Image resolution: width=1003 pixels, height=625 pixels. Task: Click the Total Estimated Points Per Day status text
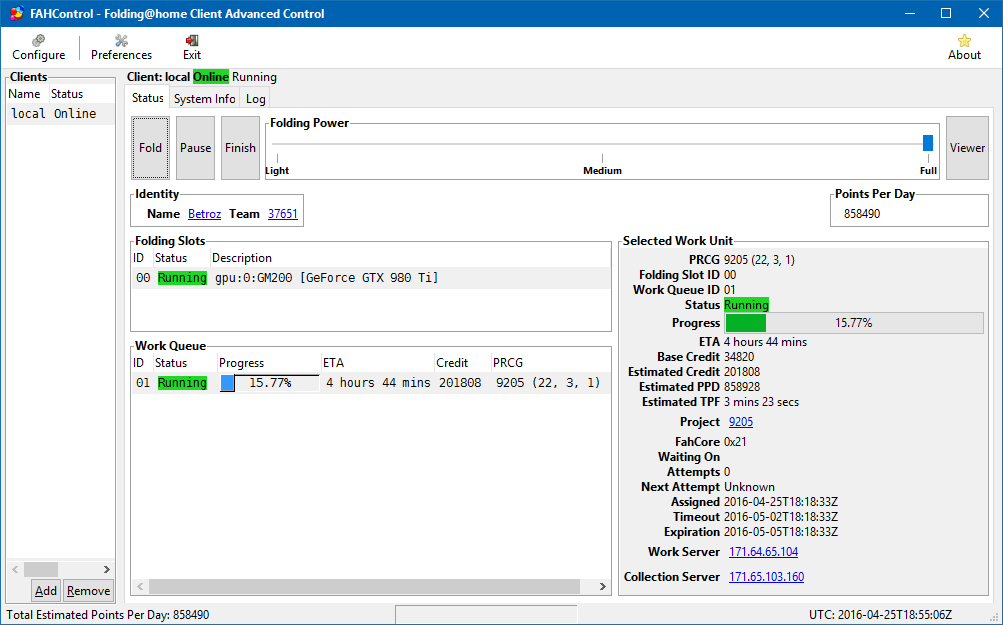pos(107,615)
